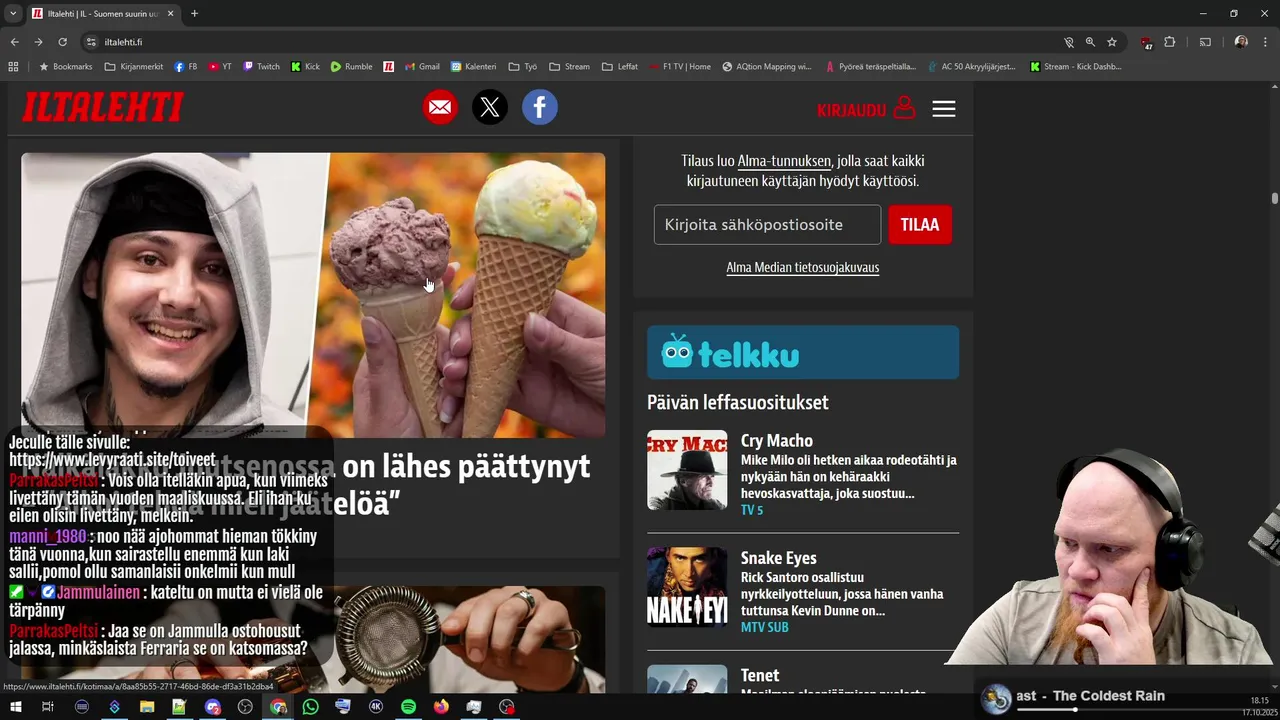Open the Bookmarks star bookmark
The width and height of the screenshot is (1280, 720).
coord(65,67)
